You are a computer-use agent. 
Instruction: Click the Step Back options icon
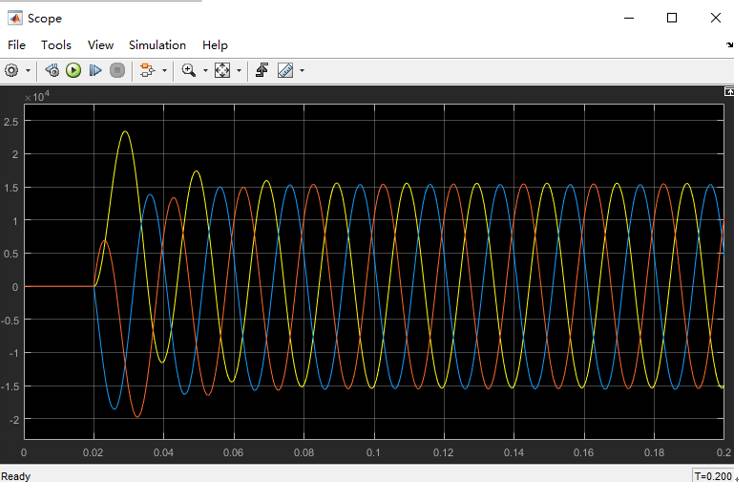[52, 71]
